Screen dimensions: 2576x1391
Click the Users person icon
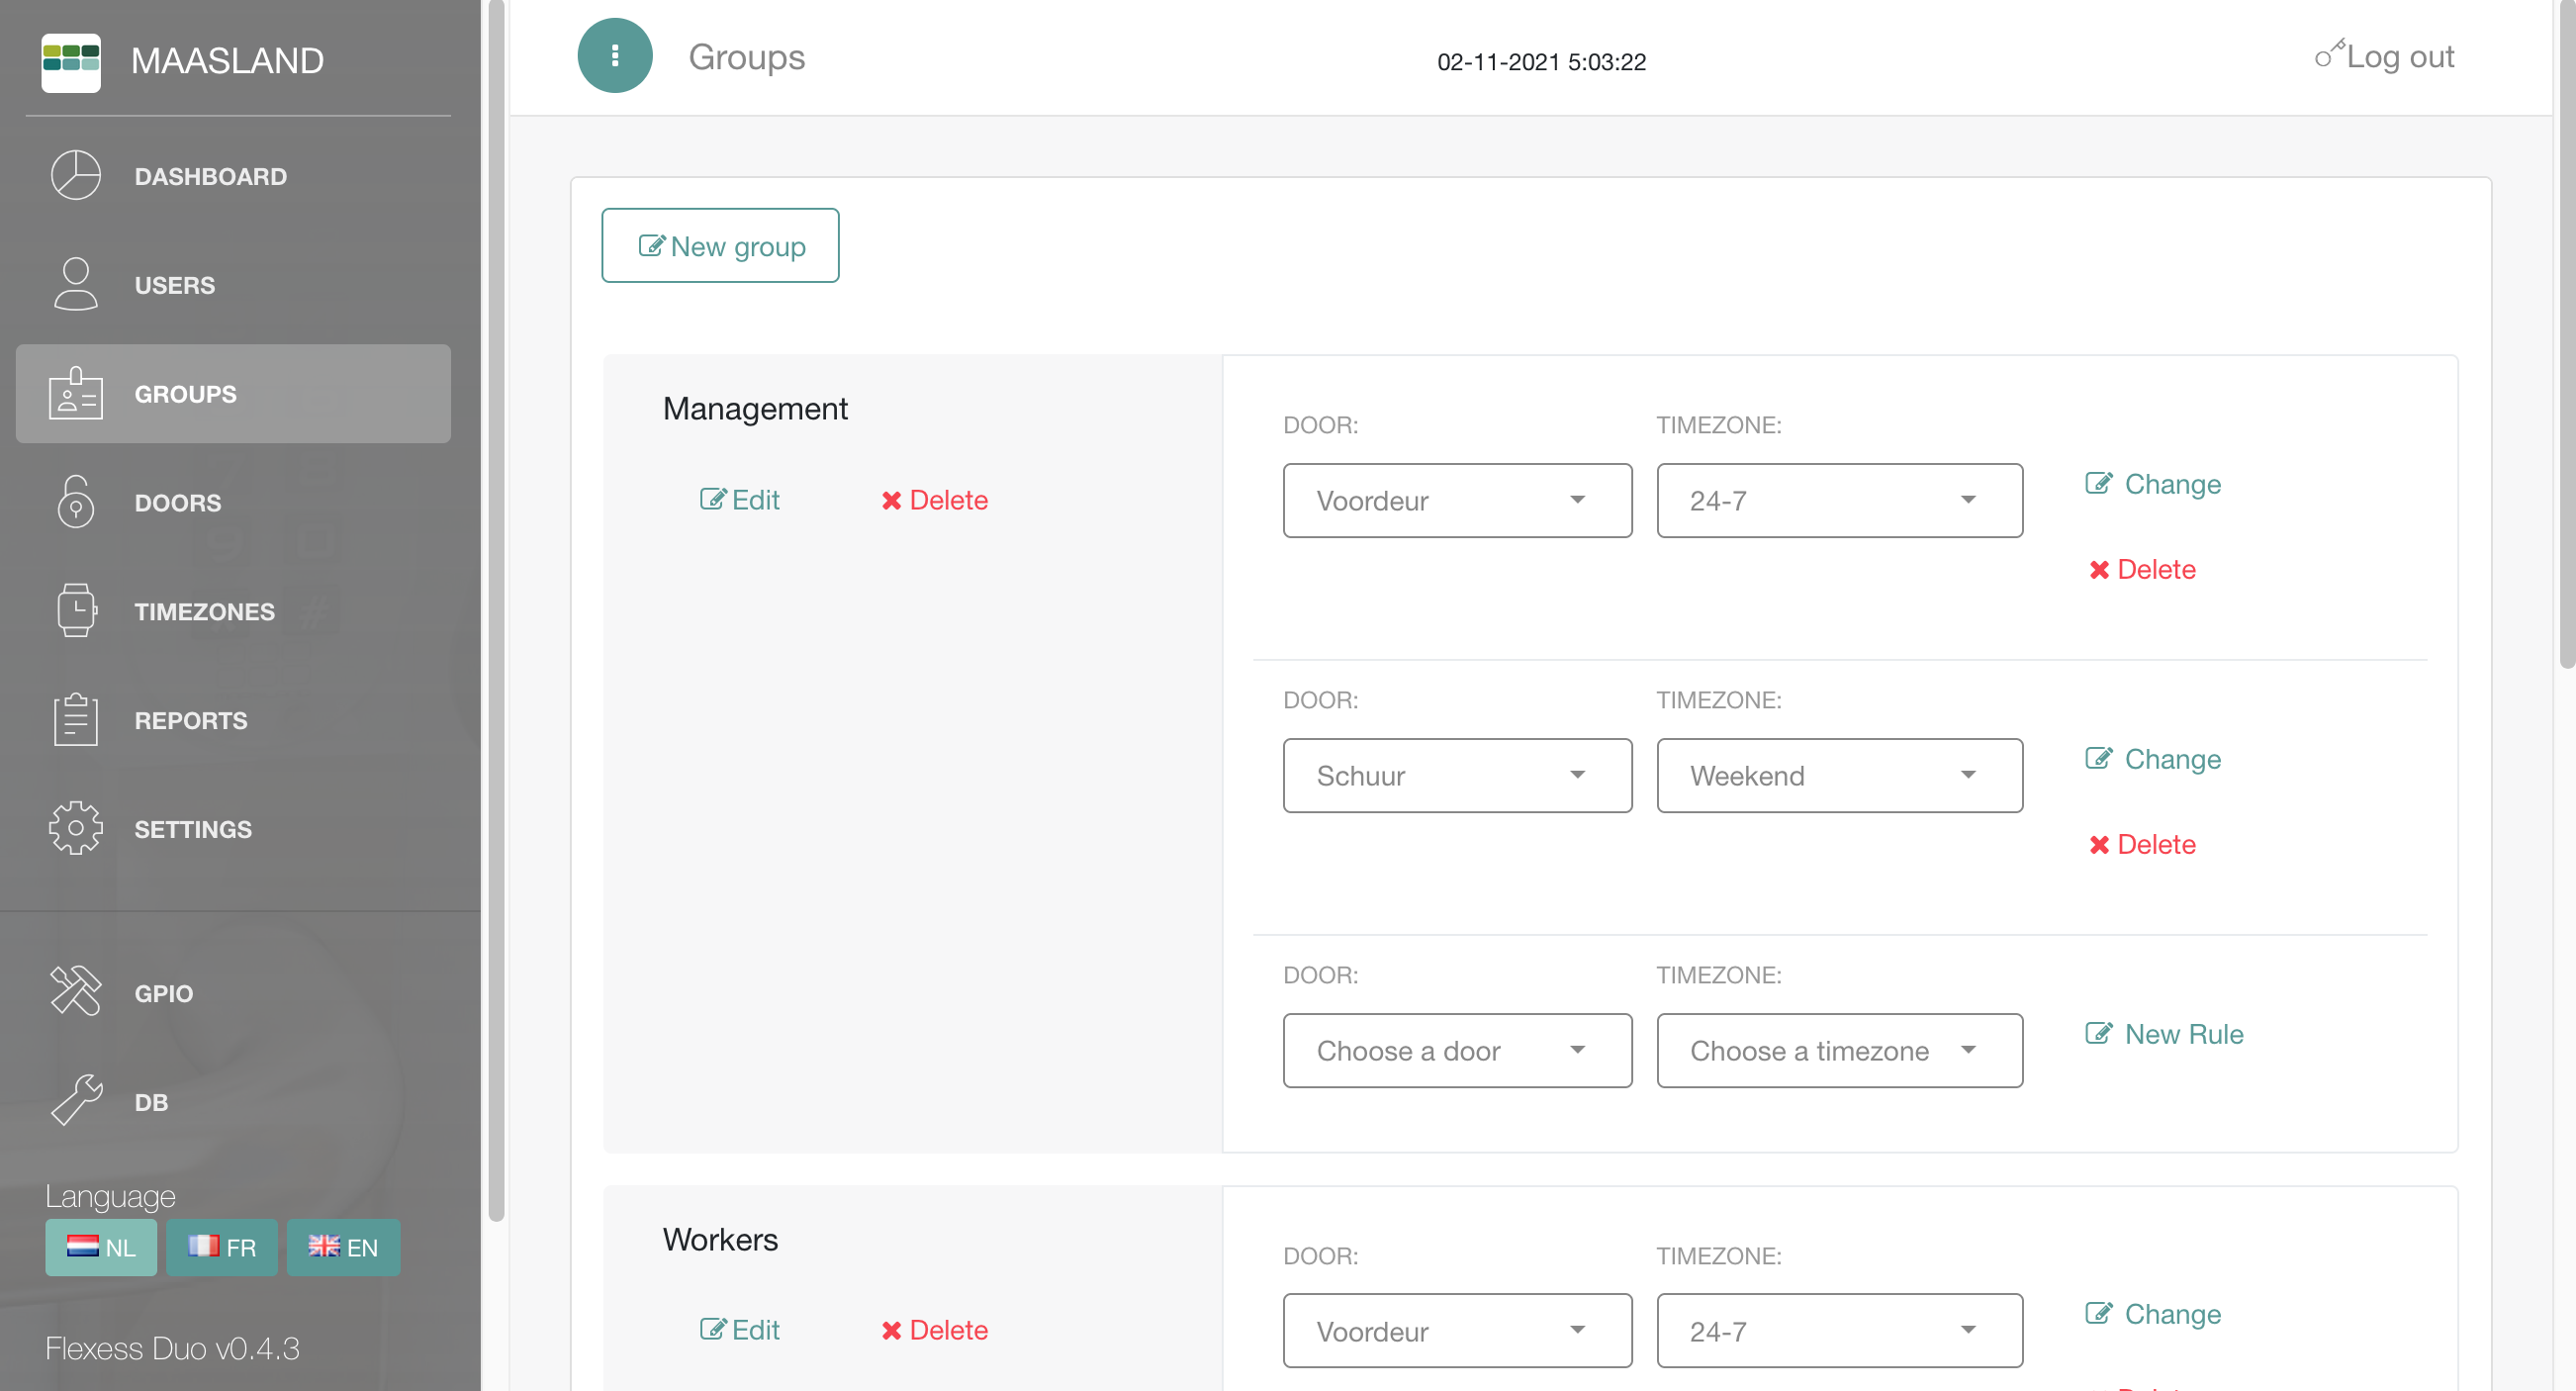tap(75, 285)
